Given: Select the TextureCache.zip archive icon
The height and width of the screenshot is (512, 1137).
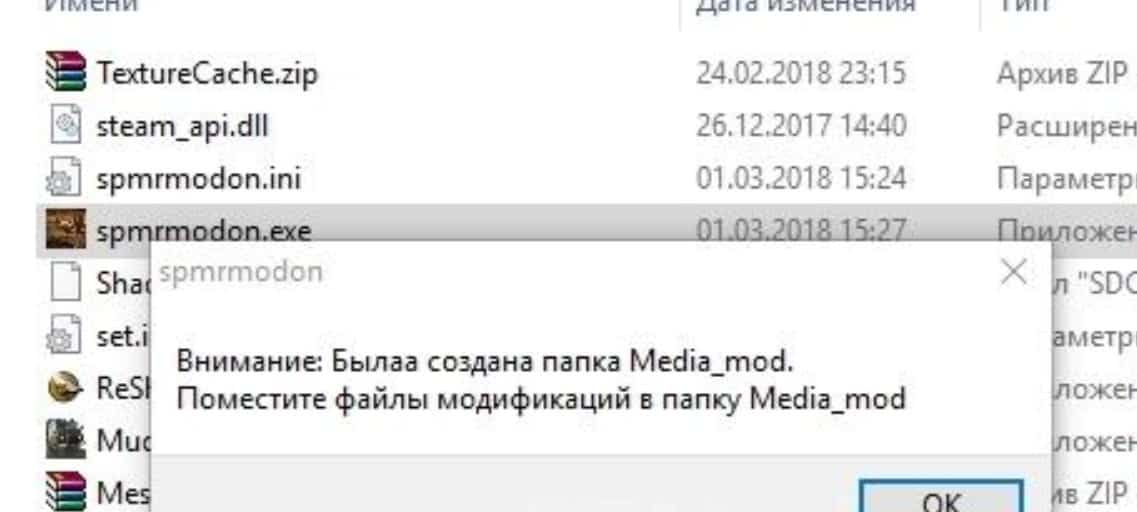Looking at the screenshot, I should 65,73.
